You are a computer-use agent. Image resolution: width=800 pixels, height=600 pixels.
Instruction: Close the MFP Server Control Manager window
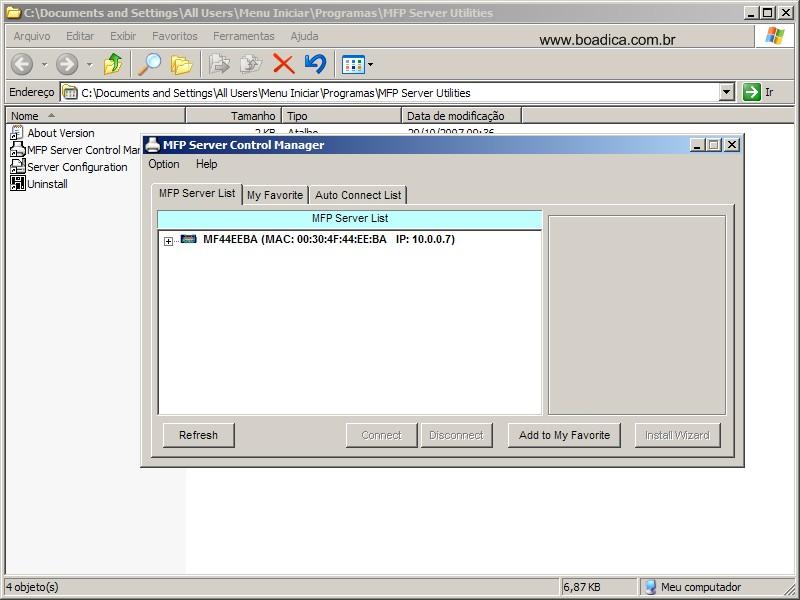[732, 145]
